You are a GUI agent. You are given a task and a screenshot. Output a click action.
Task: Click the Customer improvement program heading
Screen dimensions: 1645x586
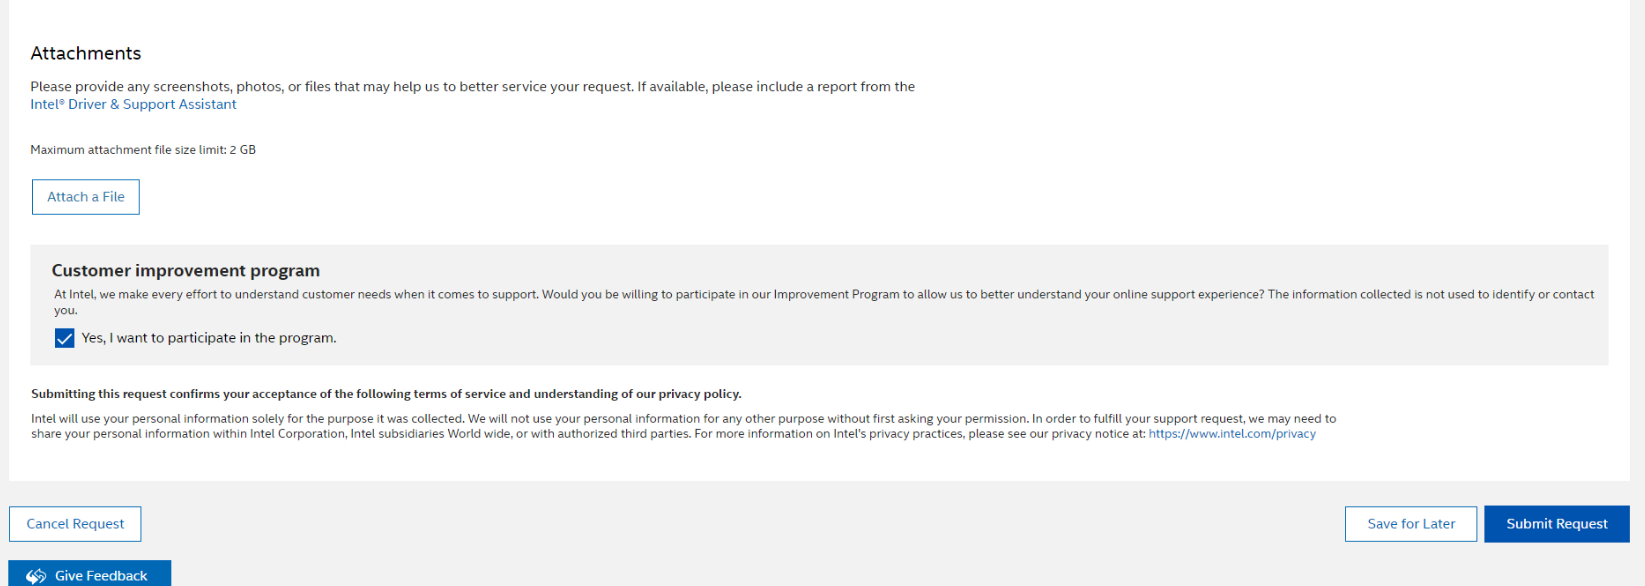pos(186,270)
